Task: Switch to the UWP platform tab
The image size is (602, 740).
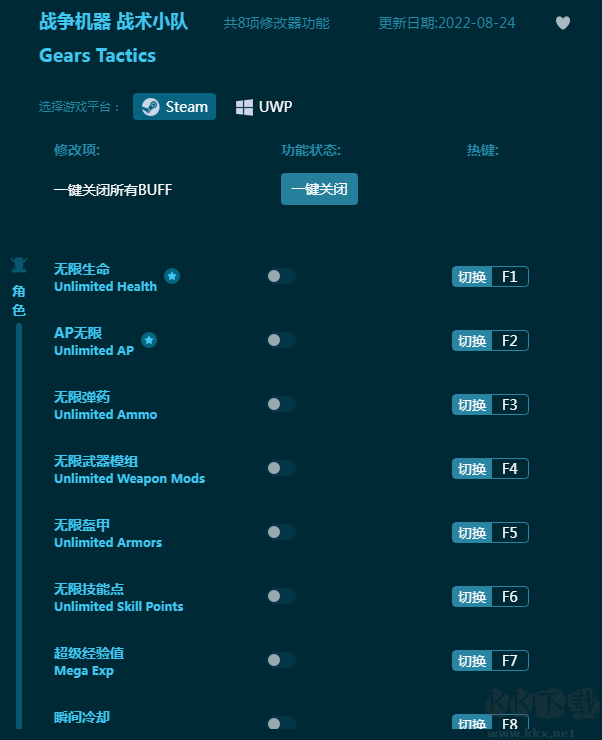Action: 264,107
